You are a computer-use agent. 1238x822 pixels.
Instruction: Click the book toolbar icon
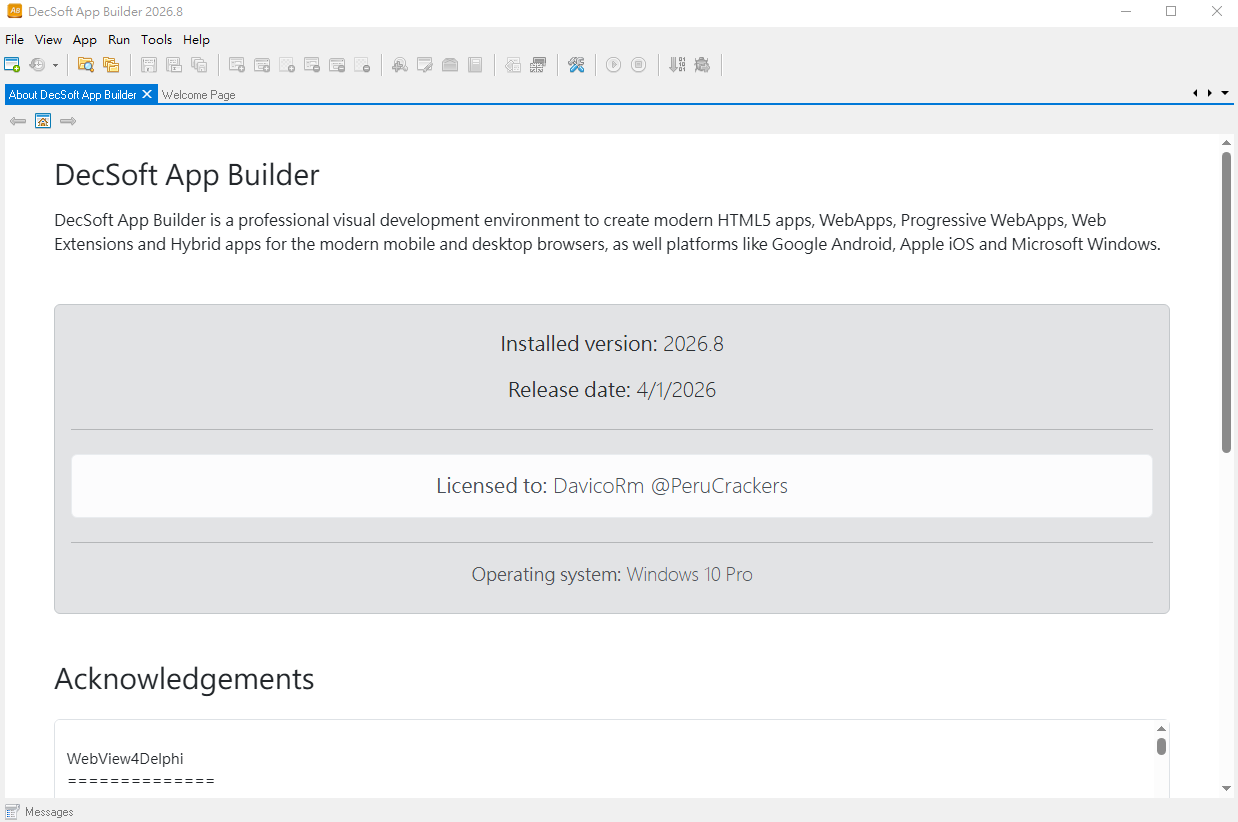475,65
